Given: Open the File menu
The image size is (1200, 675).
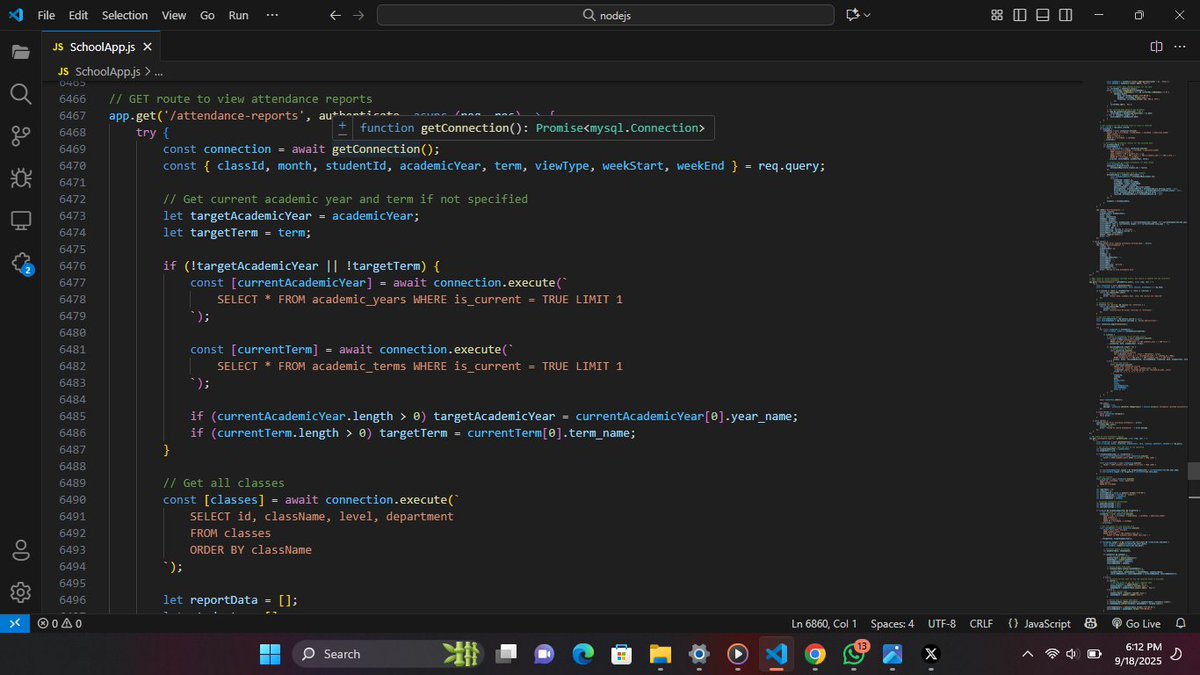Looking at the screenshot, I should click(46, 15).
